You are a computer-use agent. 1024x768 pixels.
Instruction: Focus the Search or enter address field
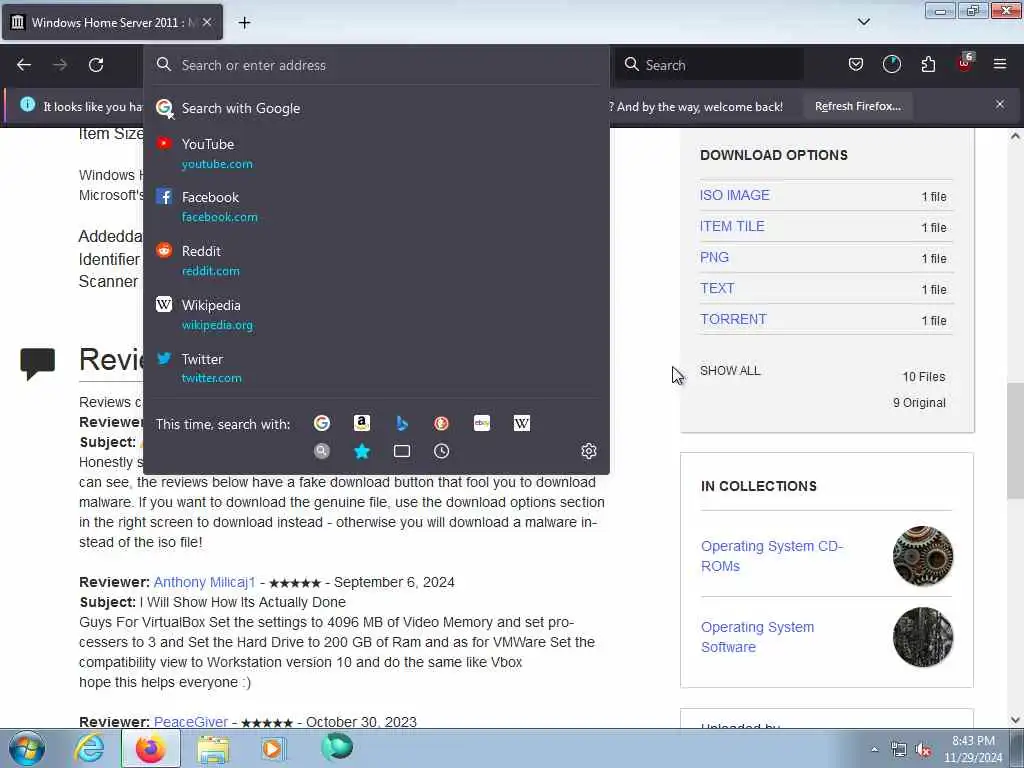(x=376, y=65)
